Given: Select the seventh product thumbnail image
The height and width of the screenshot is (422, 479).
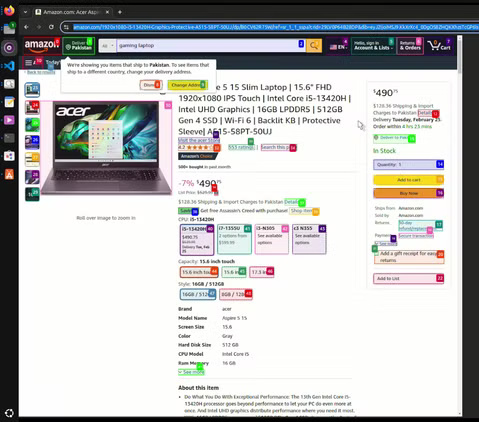Looking at the screenshot, I should (x=32, y=194).
